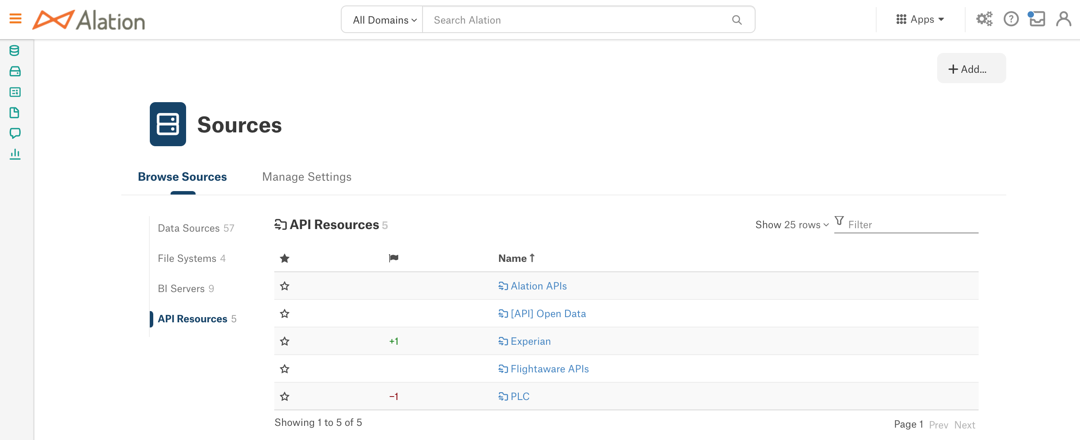1080x440 pixels.
Task: Focus the Search Alation field
Action: 579,20
